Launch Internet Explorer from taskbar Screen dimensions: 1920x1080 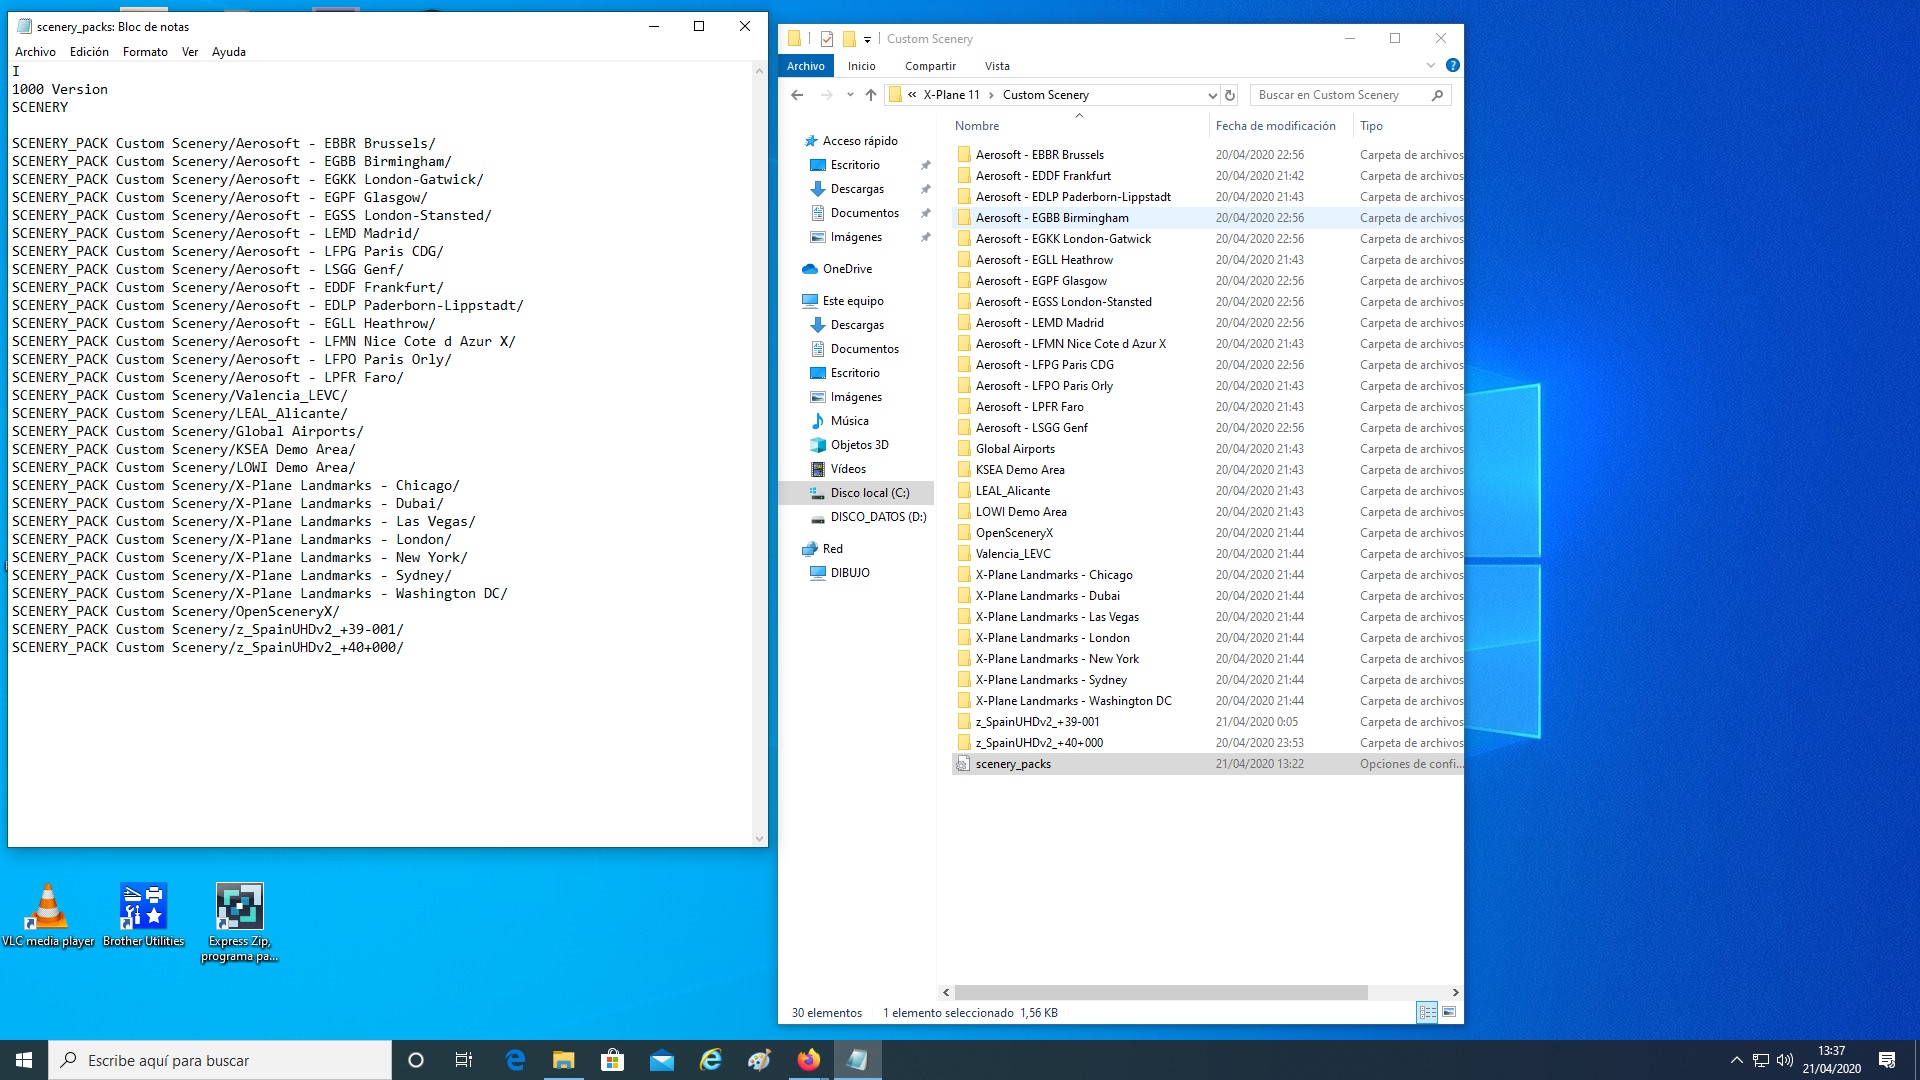(710, 1060)
